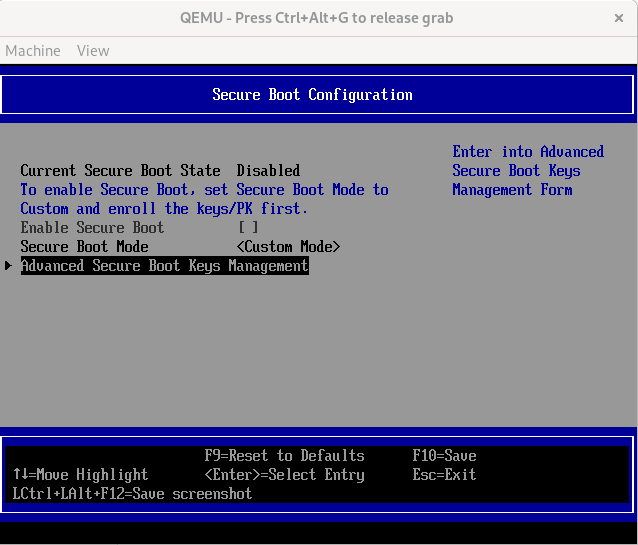
Task: Open the Secure Boot Mode Custom Mode selector
Action: pos(288,247)
